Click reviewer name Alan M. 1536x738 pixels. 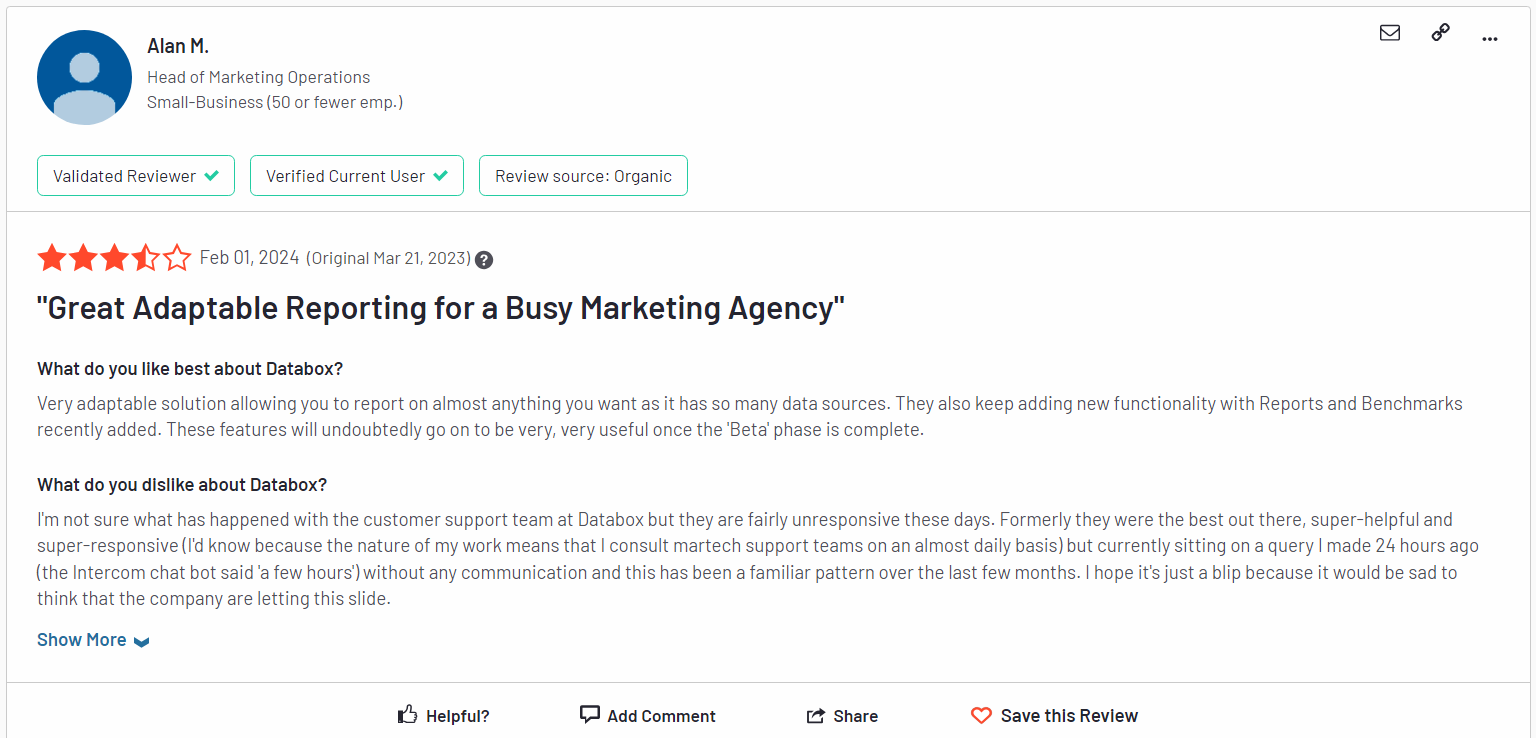coord(178,46)
